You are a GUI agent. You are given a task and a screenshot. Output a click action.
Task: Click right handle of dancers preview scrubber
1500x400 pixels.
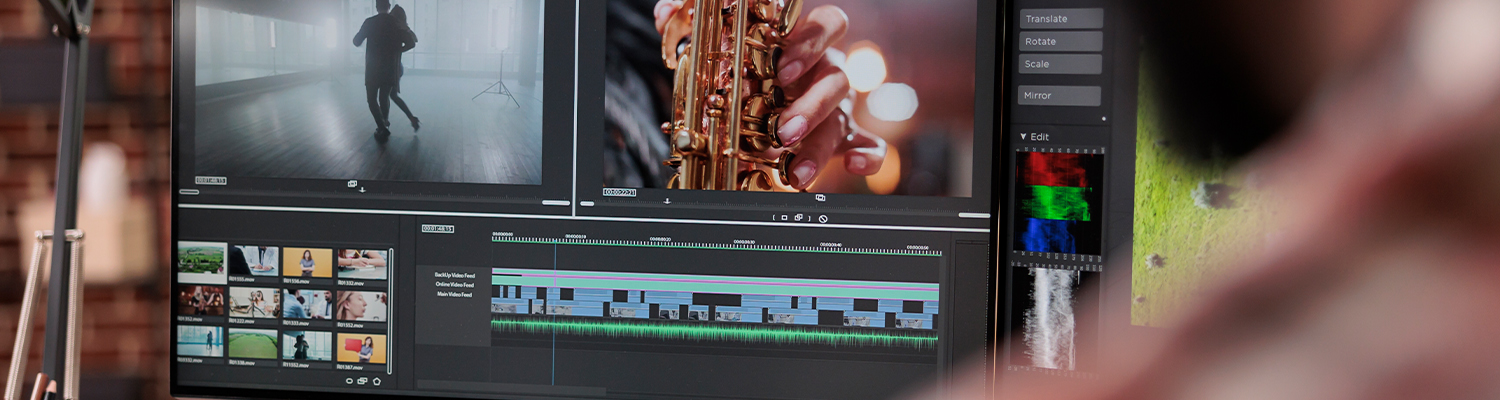coord(556,203)
